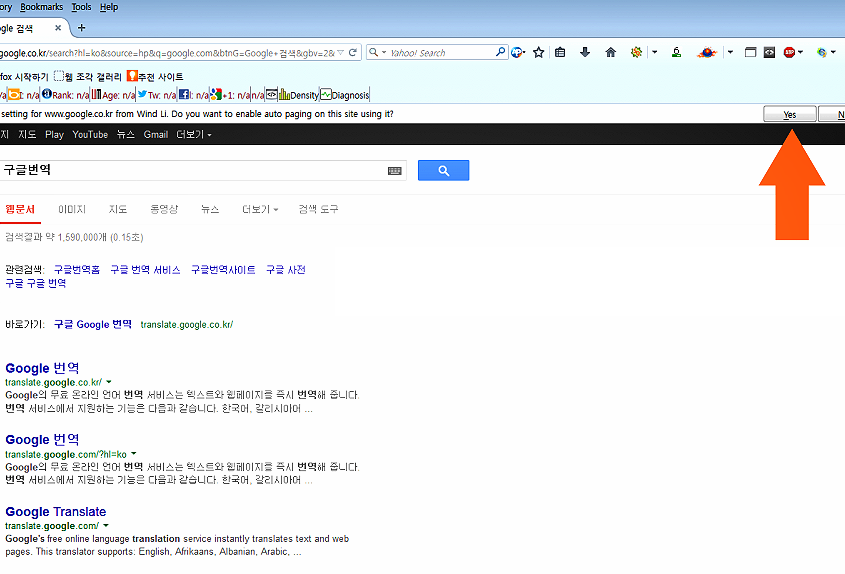Screen dimensions: 845x574
Task: Open the Bookmarks menu
Action: point(41,7)
